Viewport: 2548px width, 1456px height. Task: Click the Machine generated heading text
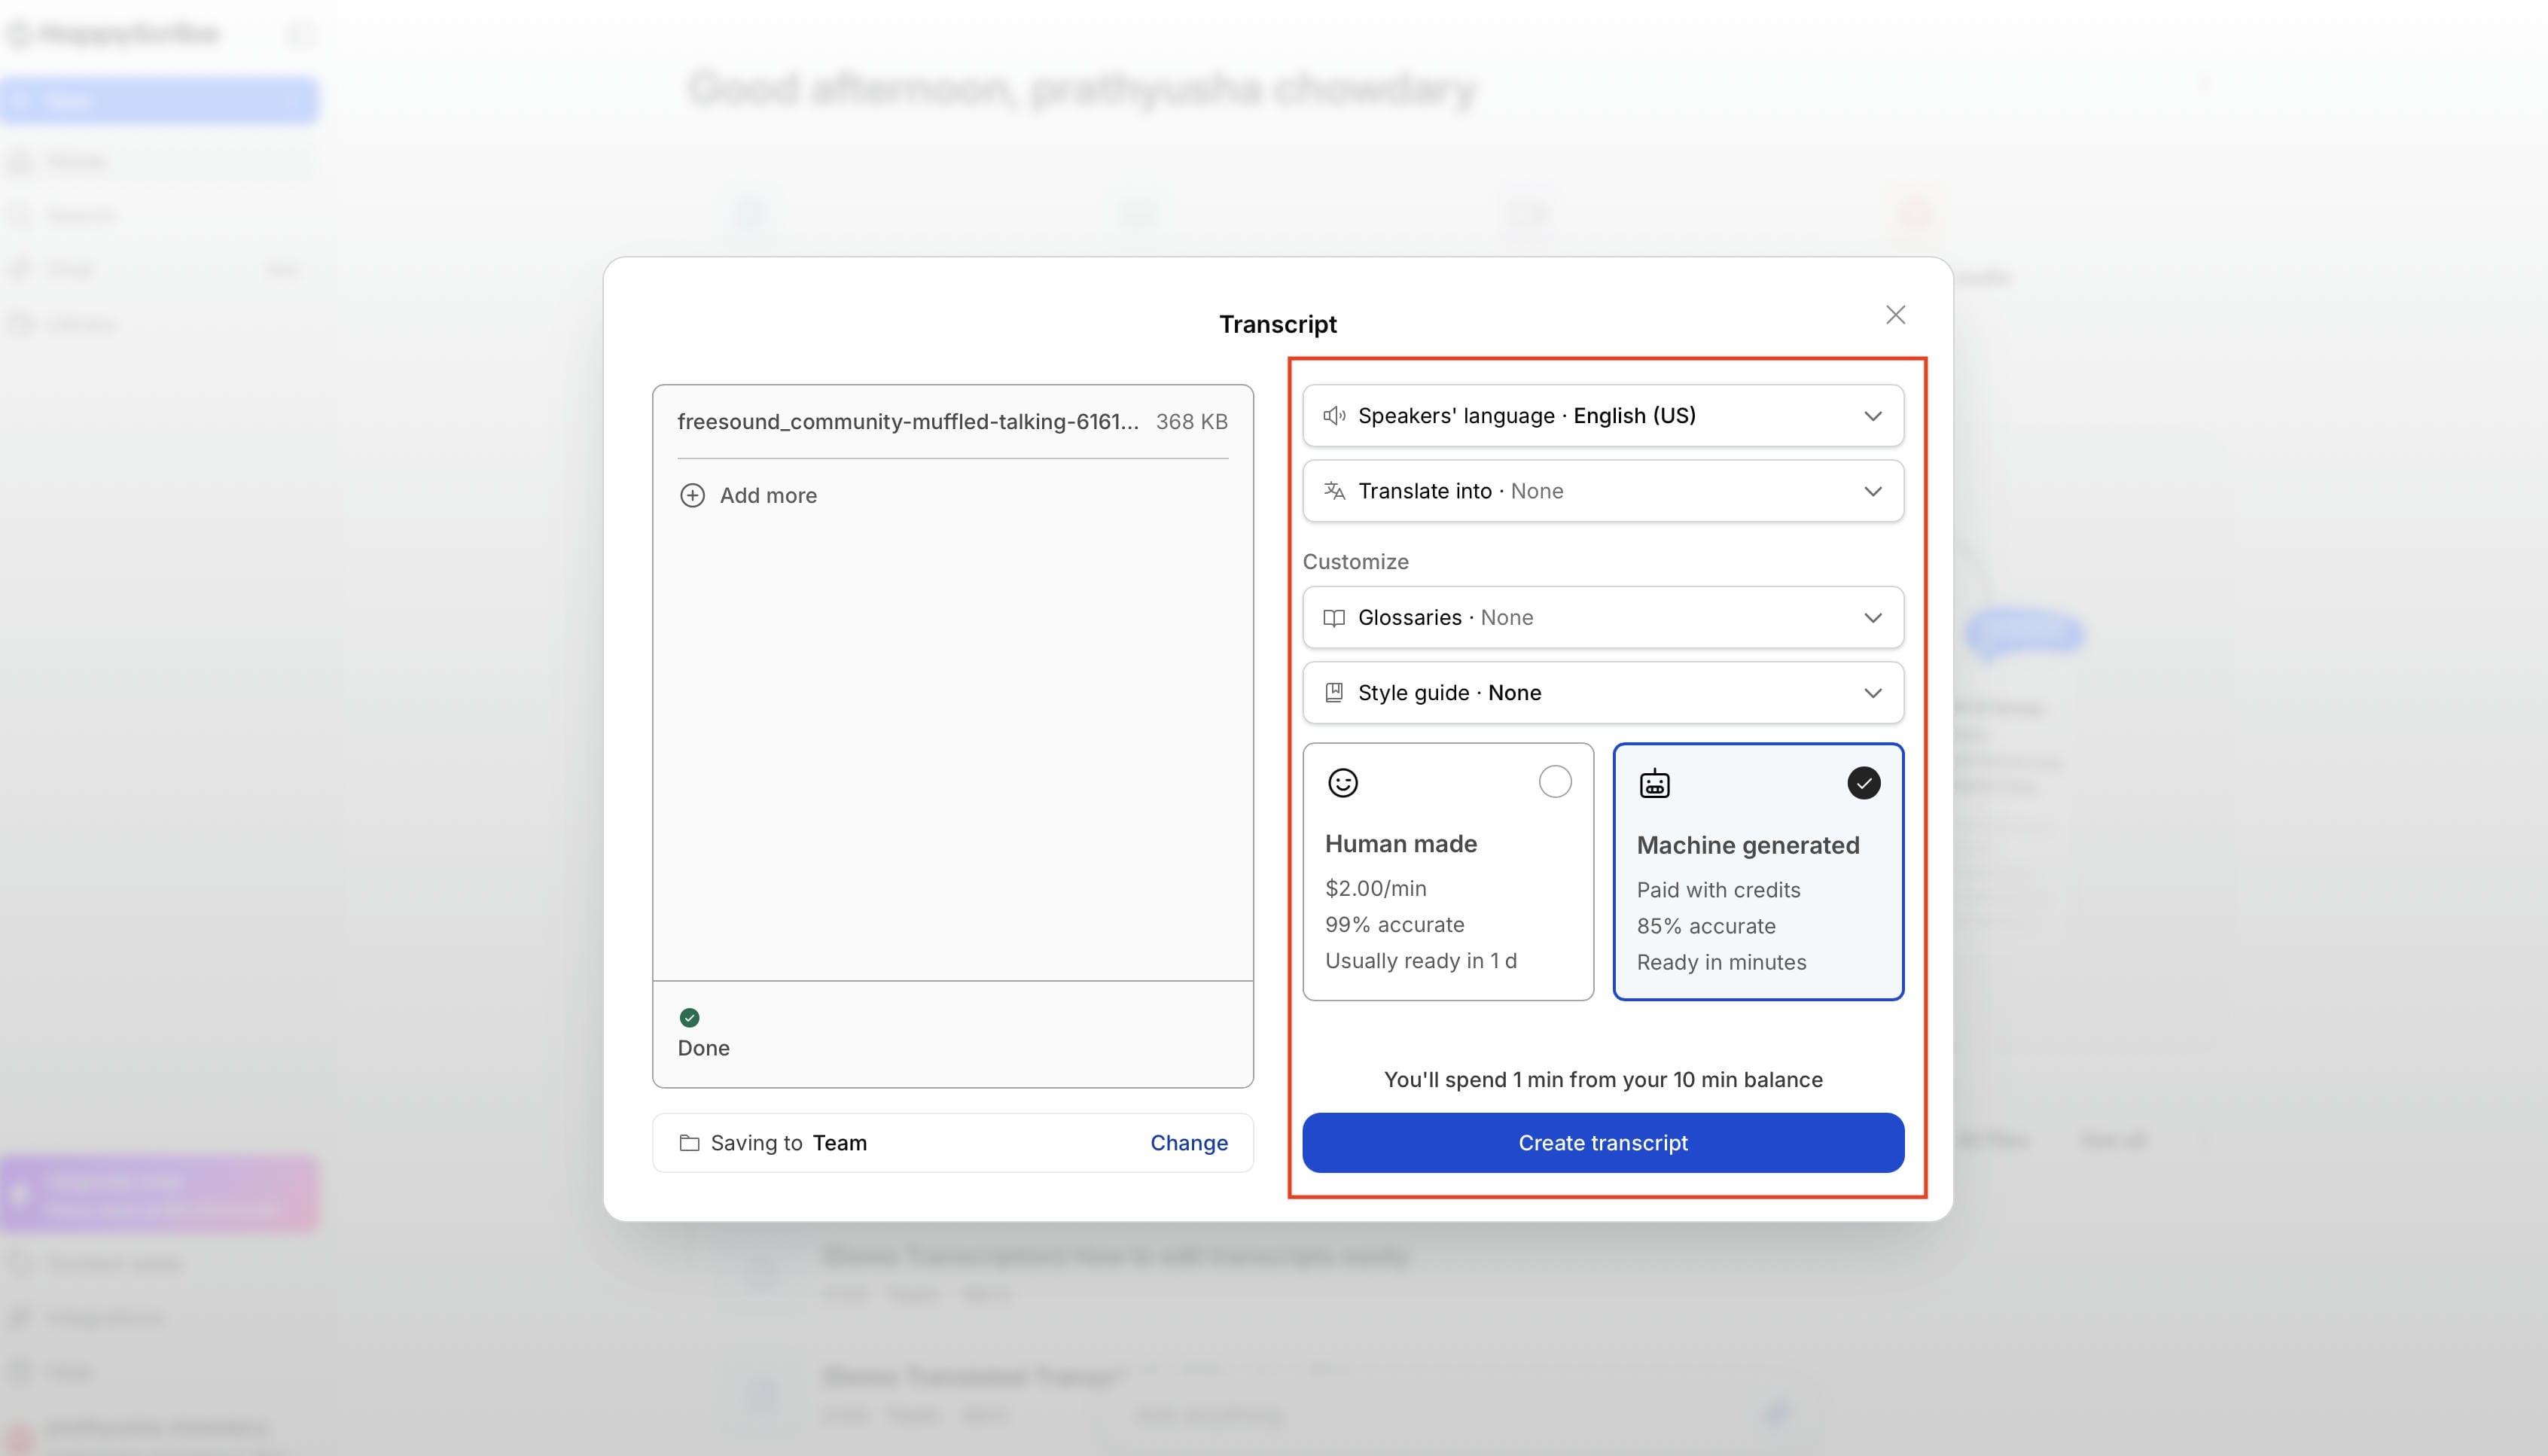[x=1748, y=845]
